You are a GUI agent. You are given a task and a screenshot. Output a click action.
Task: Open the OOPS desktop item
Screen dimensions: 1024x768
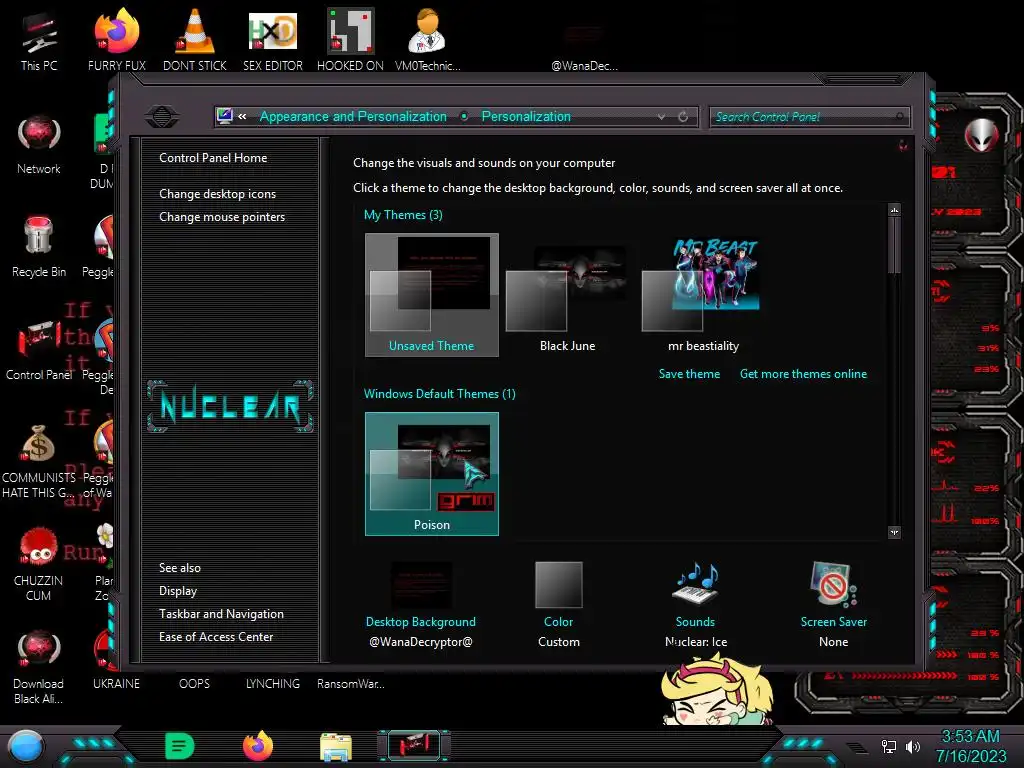195,684
